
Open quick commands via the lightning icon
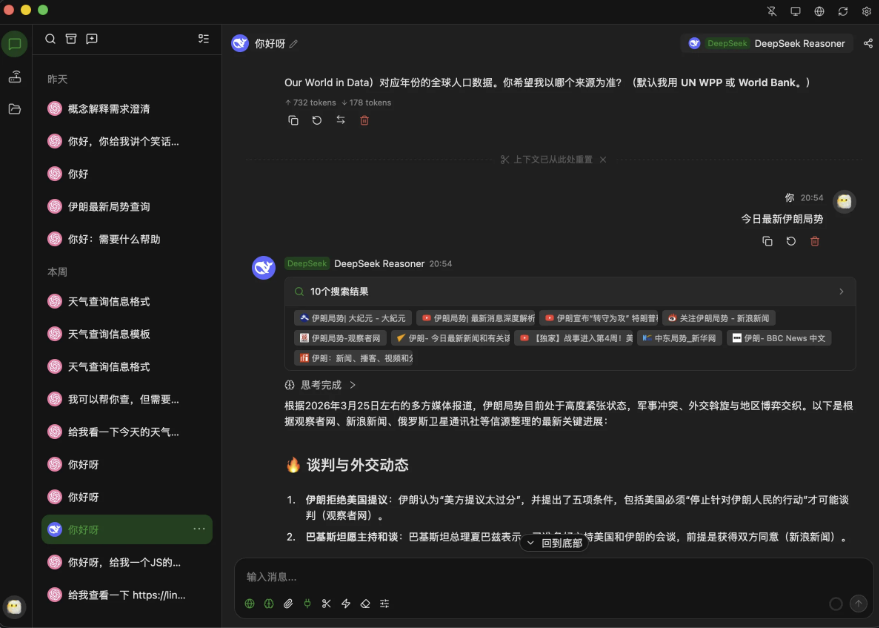coord(344,603)
